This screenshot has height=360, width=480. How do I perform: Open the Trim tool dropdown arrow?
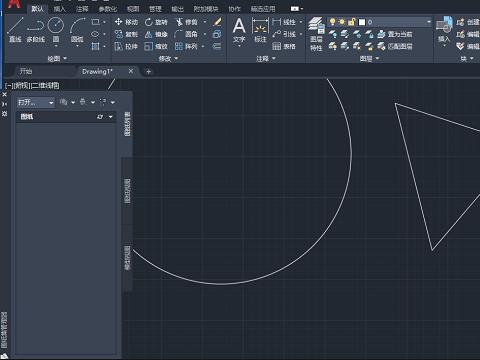click(205, 22)
